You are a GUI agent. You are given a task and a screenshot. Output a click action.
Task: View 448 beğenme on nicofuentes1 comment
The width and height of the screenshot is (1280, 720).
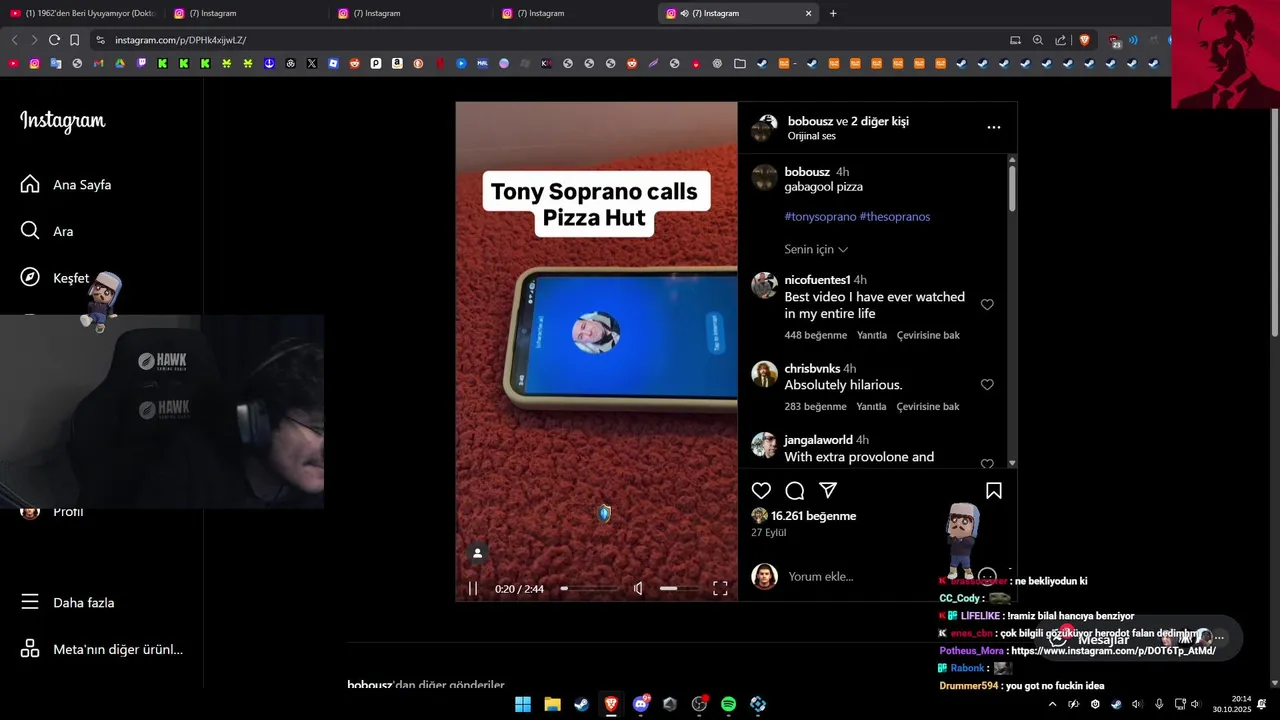point(816,335)
